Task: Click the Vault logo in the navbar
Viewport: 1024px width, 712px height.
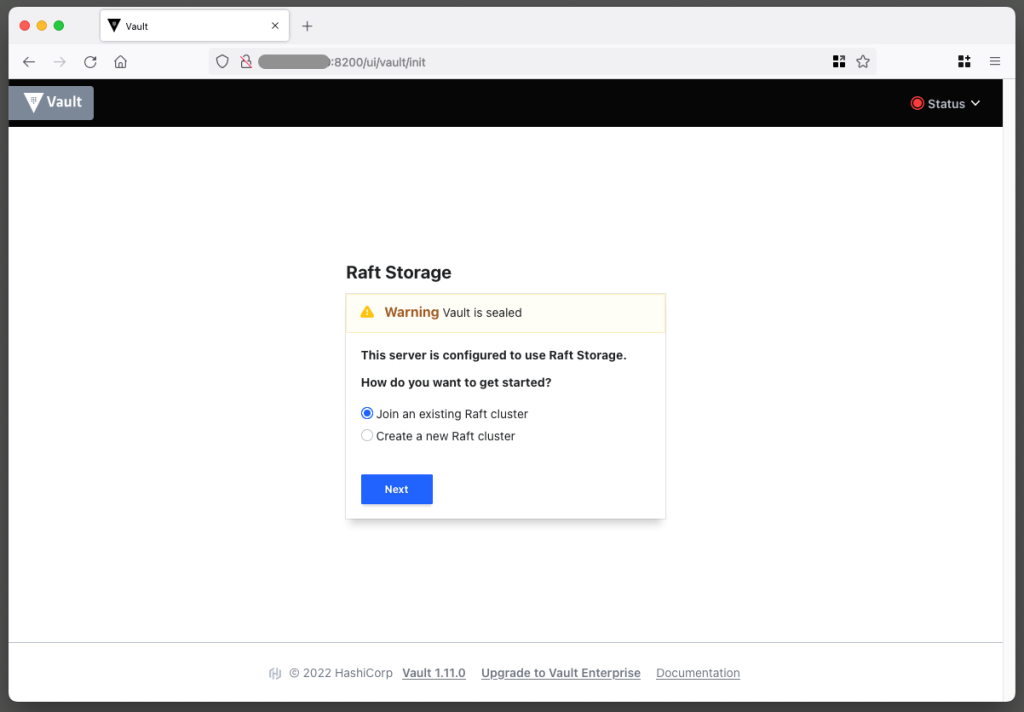Action: [50, 102]
